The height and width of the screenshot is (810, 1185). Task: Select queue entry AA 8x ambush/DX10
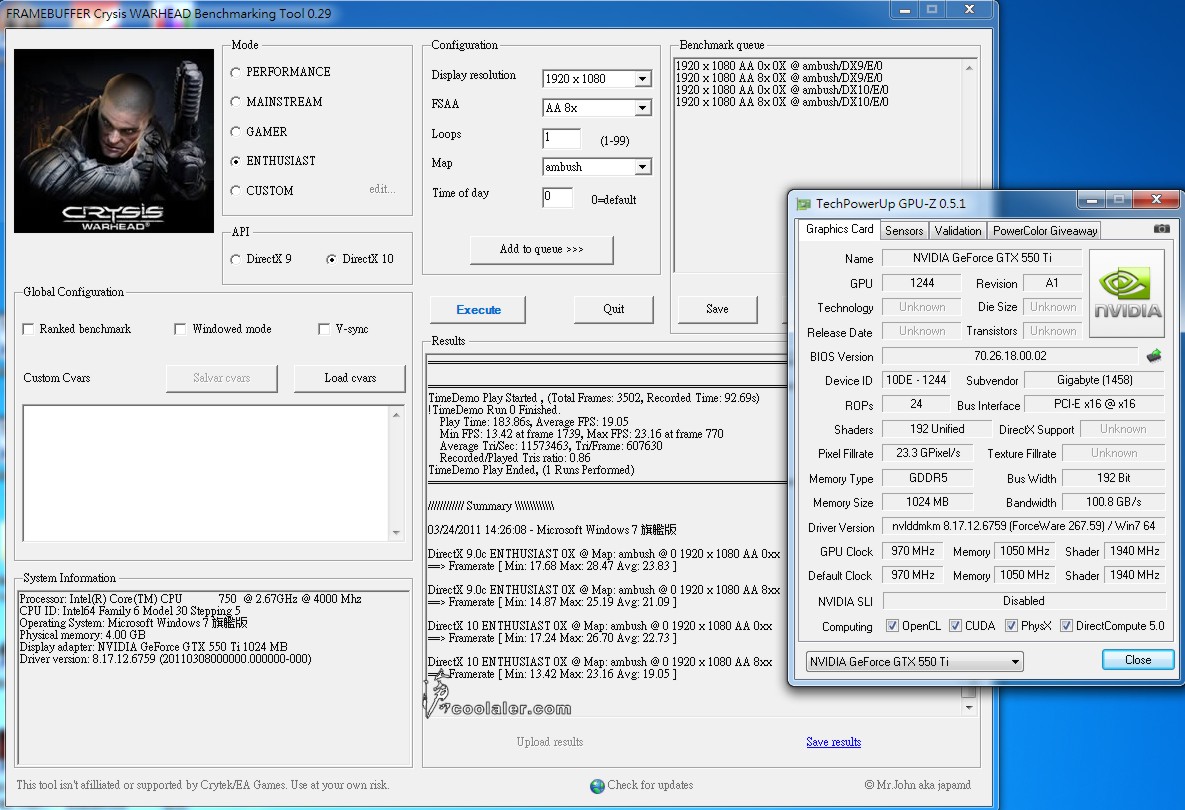pyautogui.click(x=781, y=102)
